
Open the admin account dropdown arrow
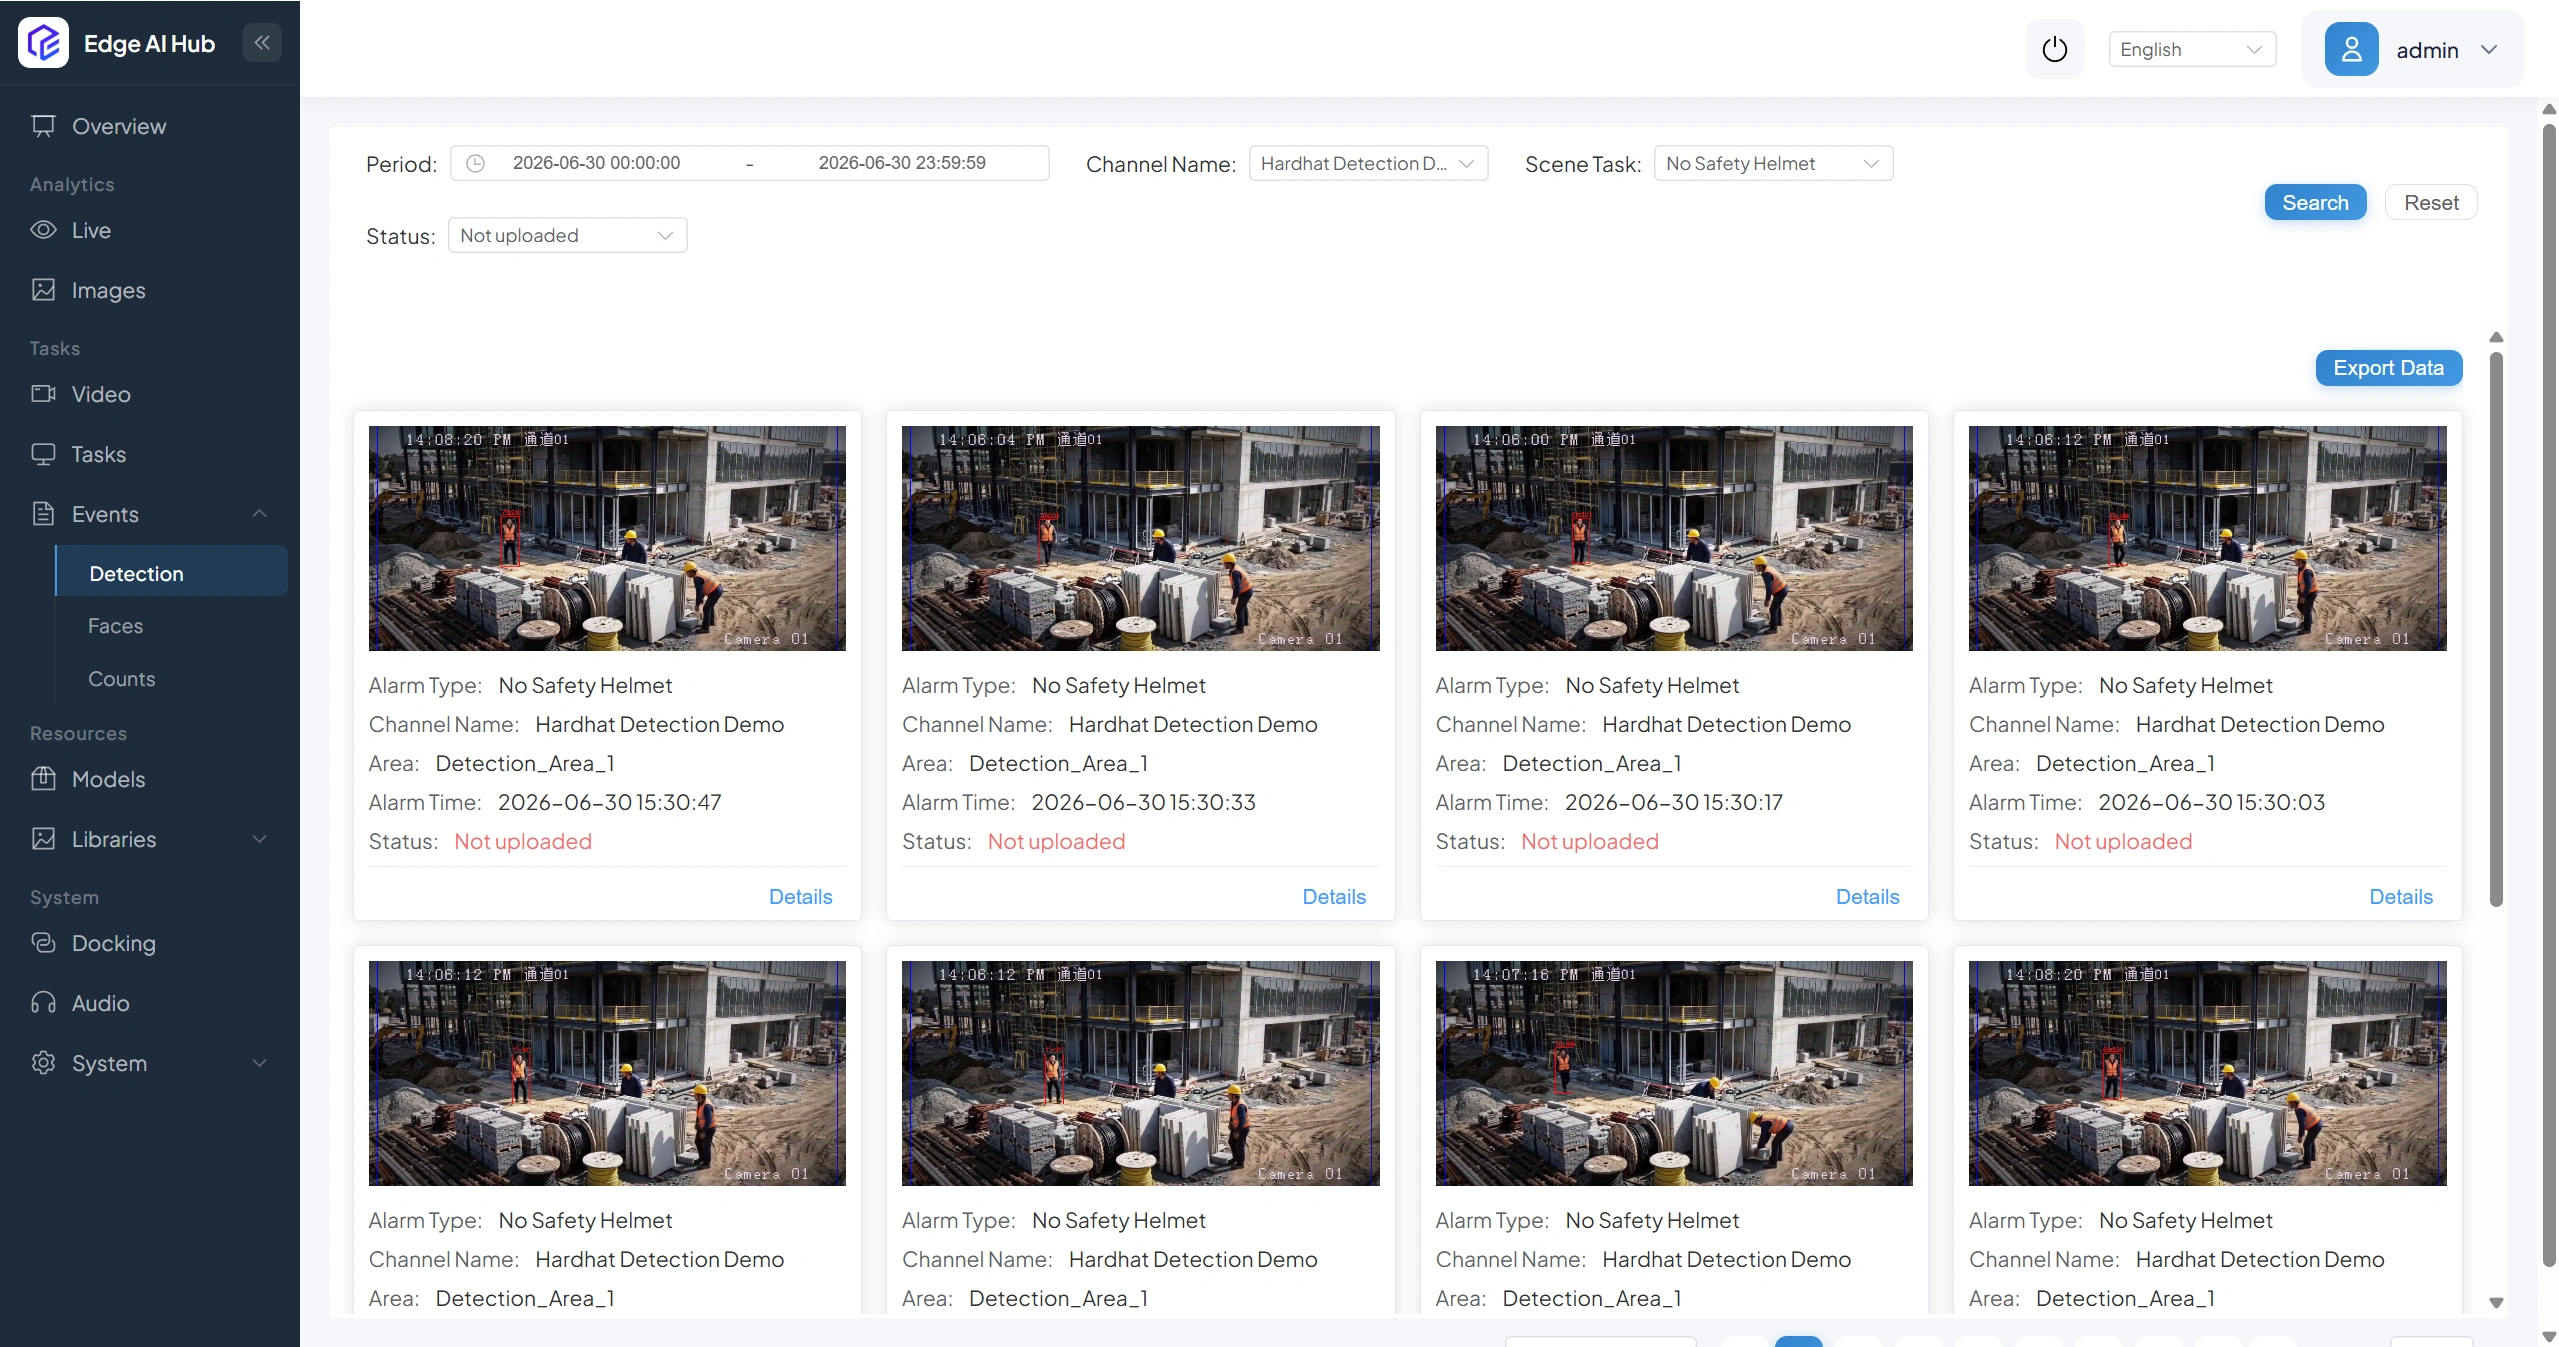[2489, 49]
